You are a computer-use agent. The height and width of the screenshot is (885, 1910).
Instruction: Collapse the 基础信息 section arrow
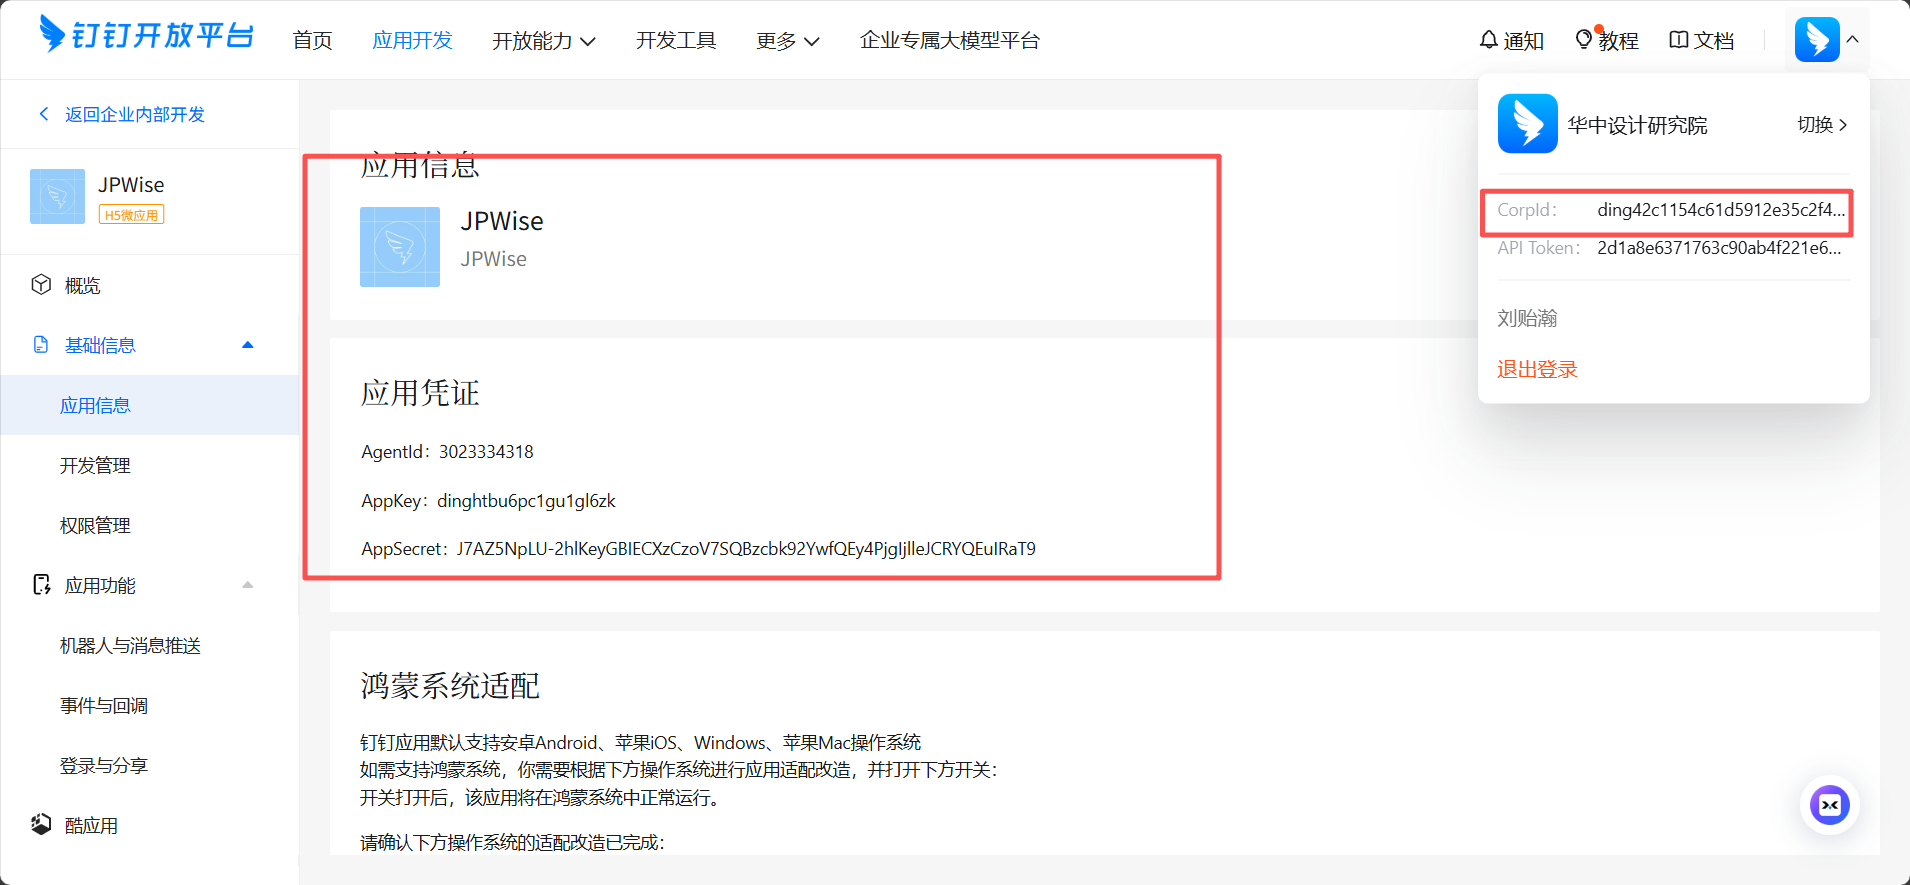tap(248, 345)
